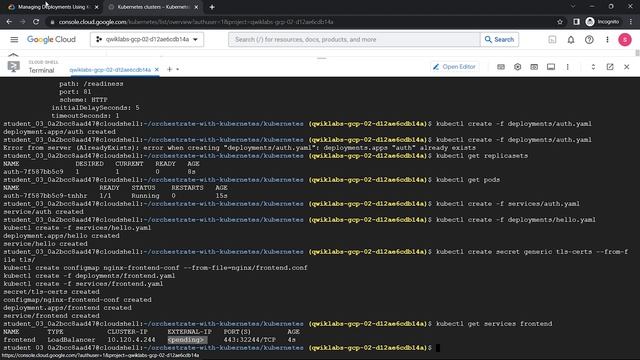Close the qwiklabs terminal session tab
The height and width of the screenshot is (360, 640).
click(x=156, y=70)
